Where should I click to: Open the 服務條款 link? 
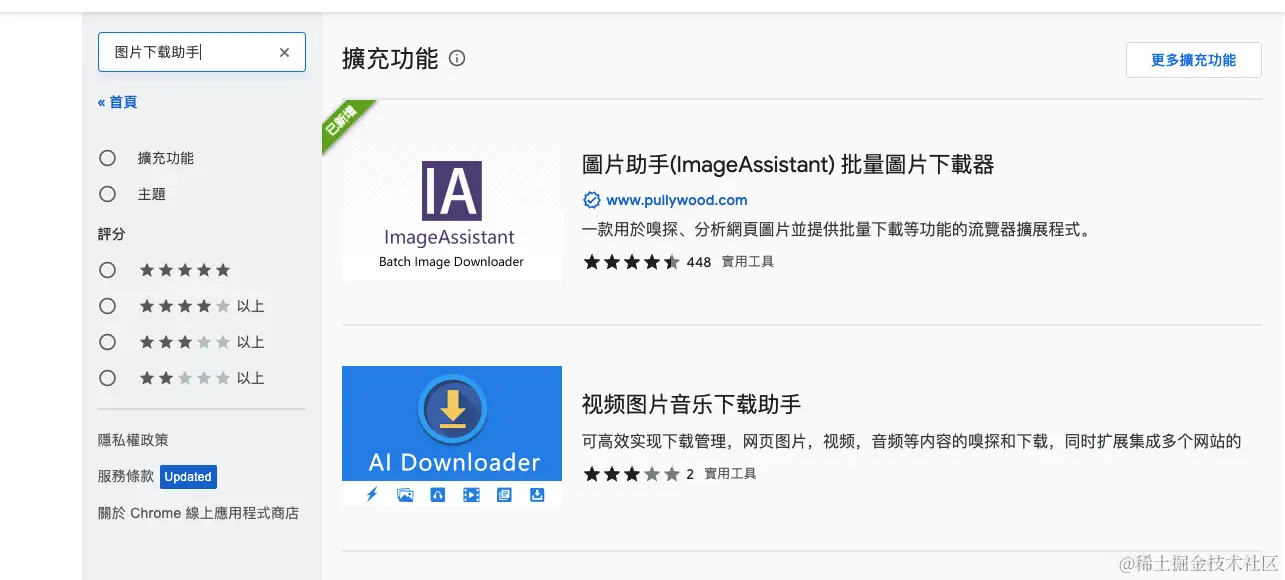click(x=126, y=476)
